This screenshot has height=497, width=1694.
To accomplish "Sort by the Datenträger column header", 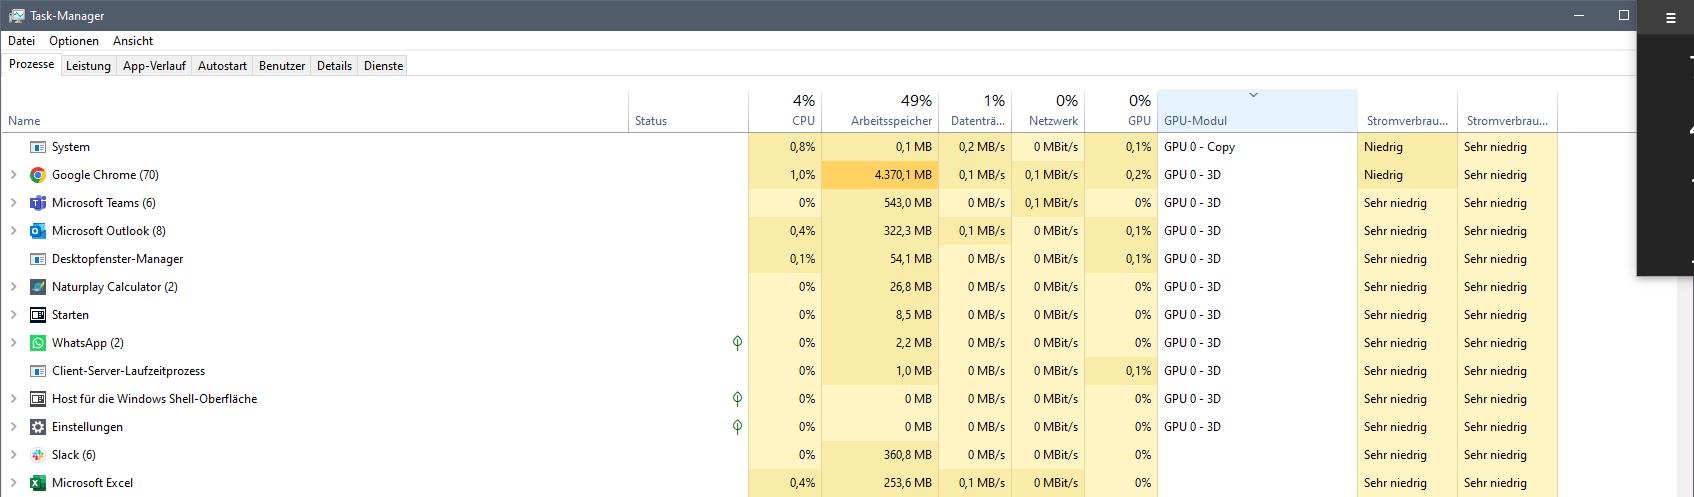I will 975,111.
